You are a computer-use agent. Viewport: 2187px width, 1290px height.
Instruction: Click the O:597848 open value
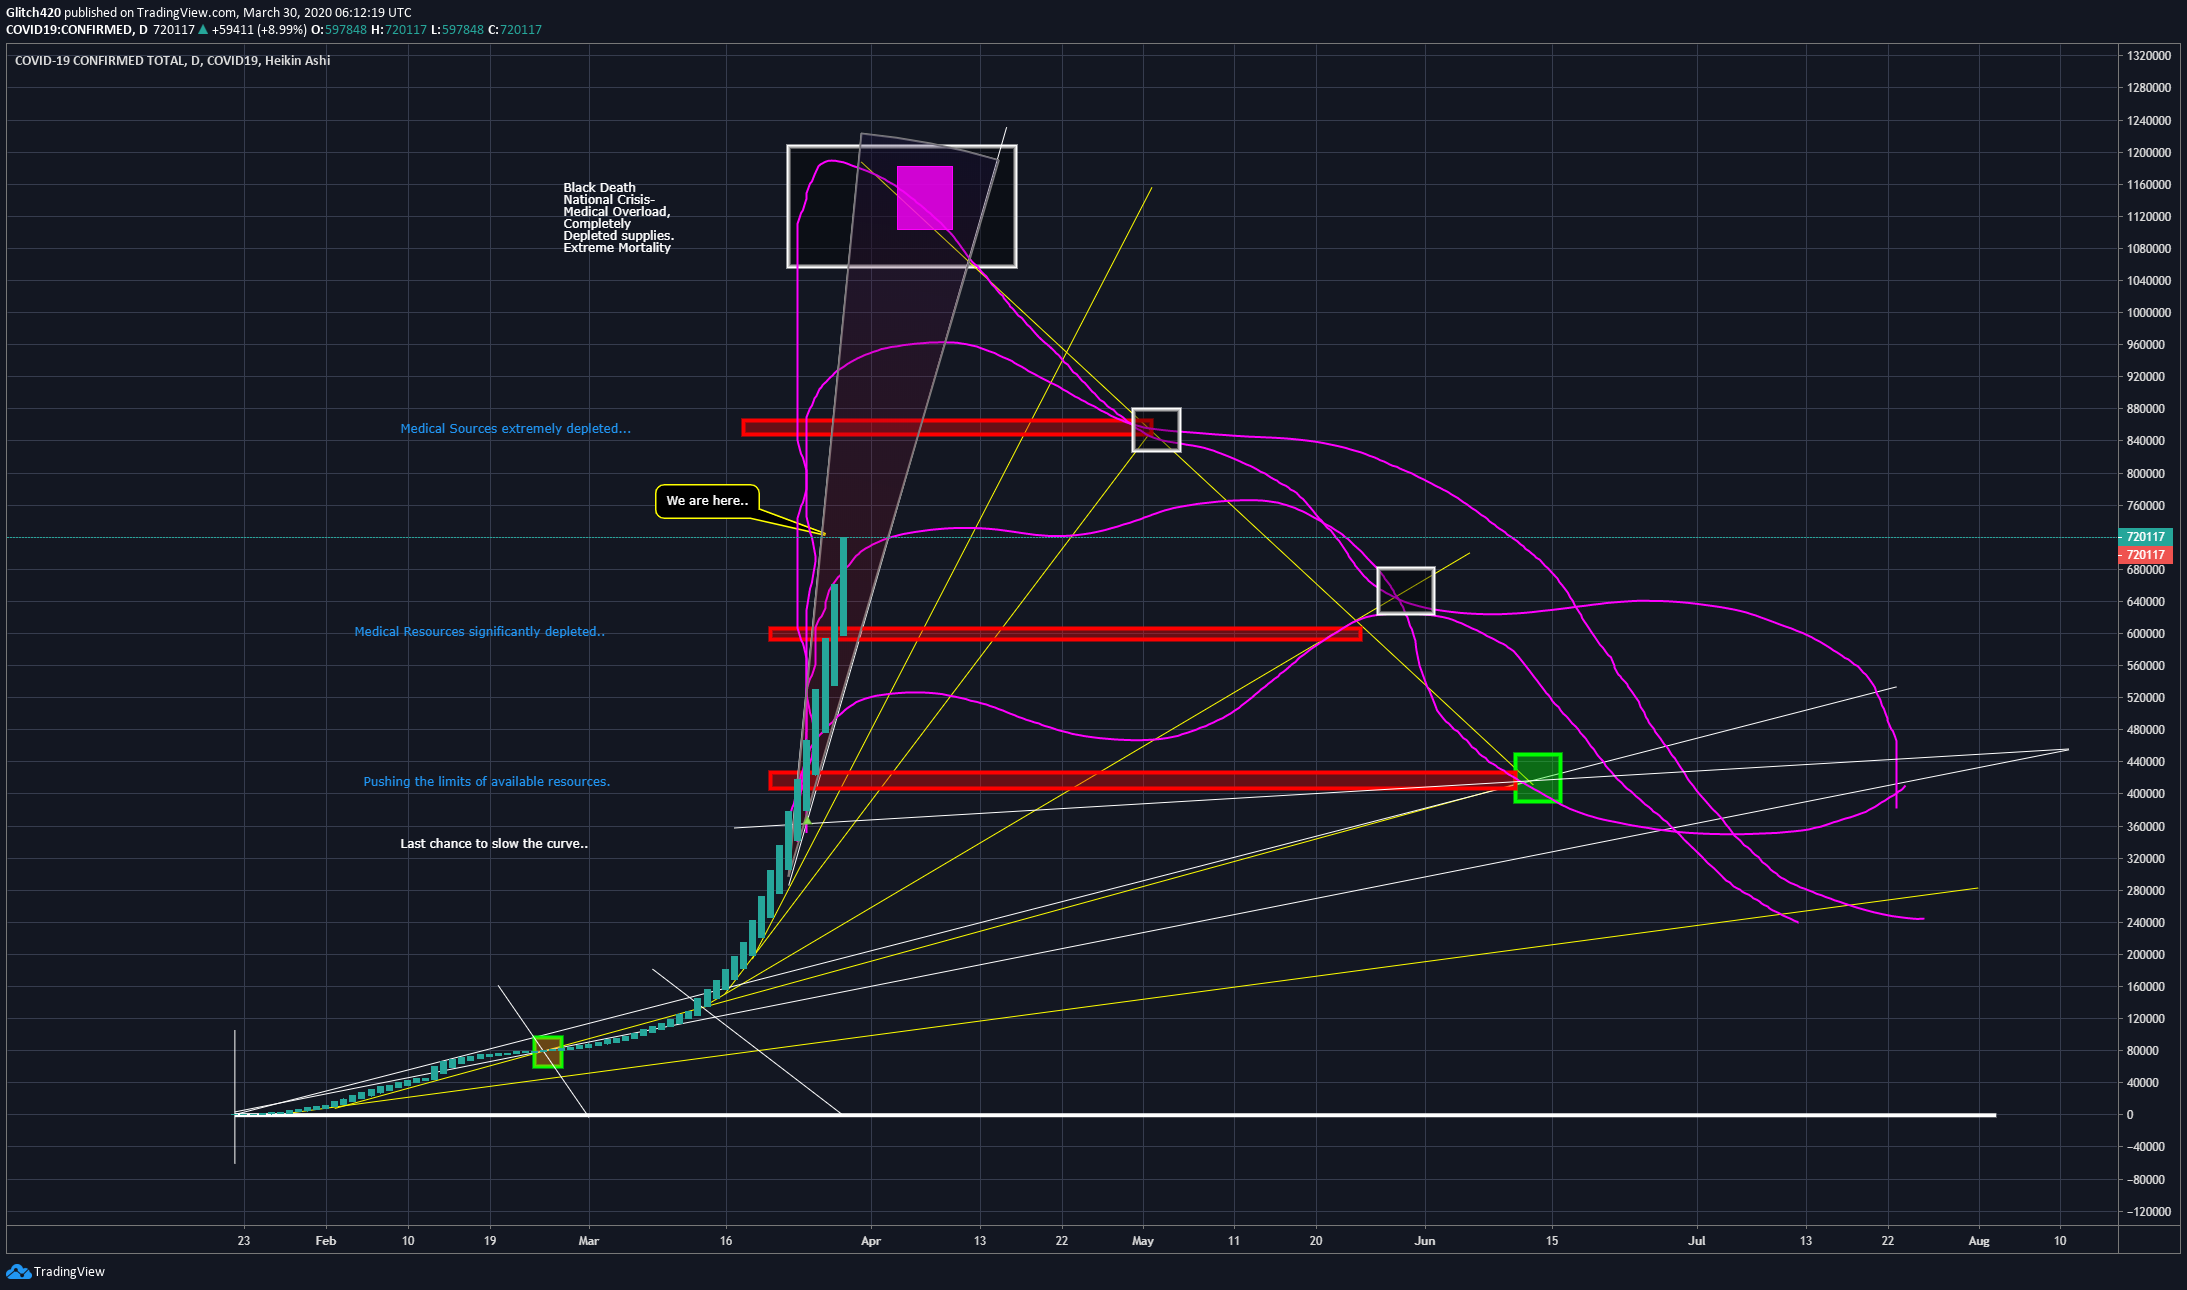tap(340, 29)
